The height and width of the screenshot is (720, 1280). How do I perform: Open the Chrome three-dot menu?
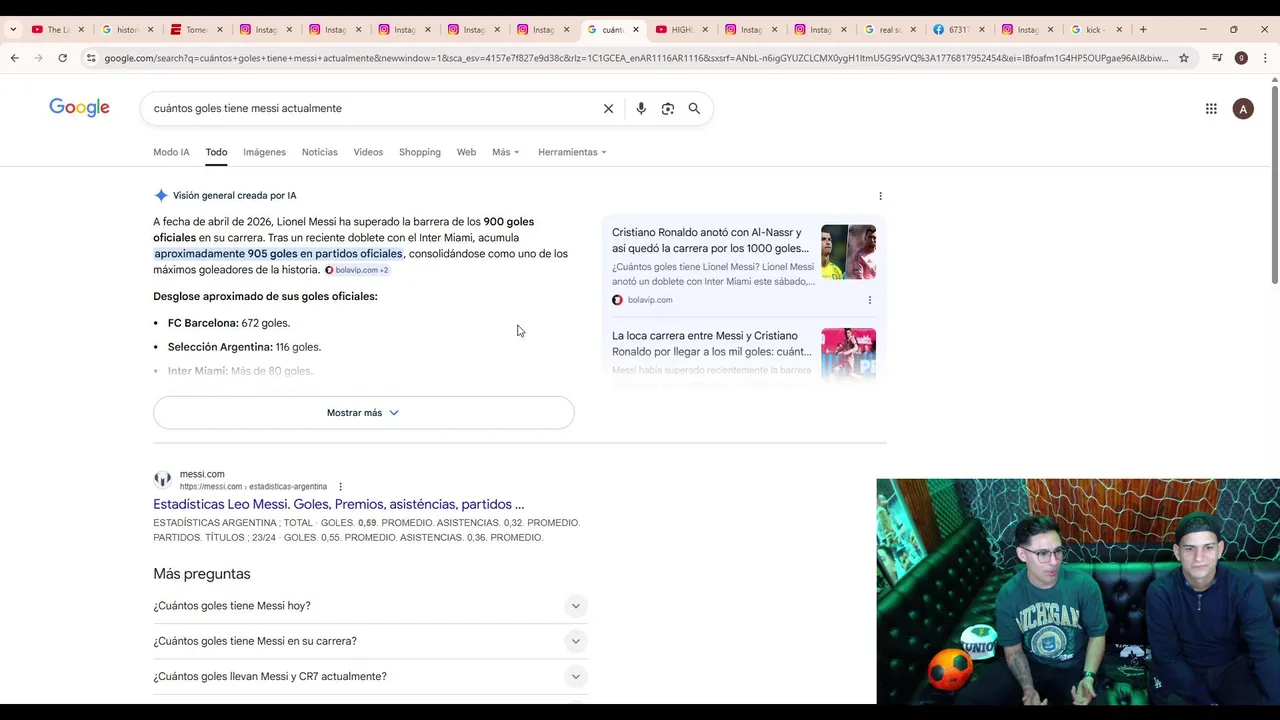[1265, 58]
